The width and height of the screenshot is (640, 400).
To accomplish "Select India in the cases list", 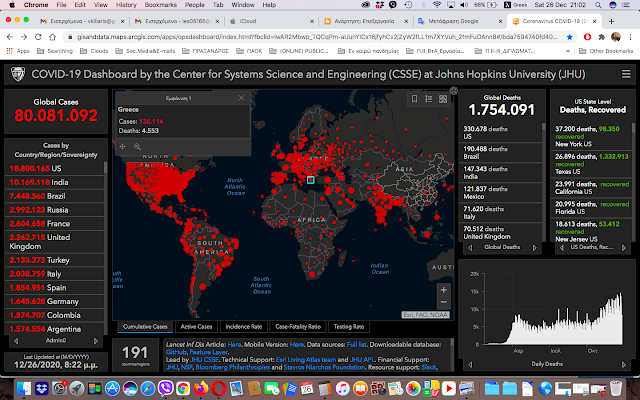I will (54, 182).
